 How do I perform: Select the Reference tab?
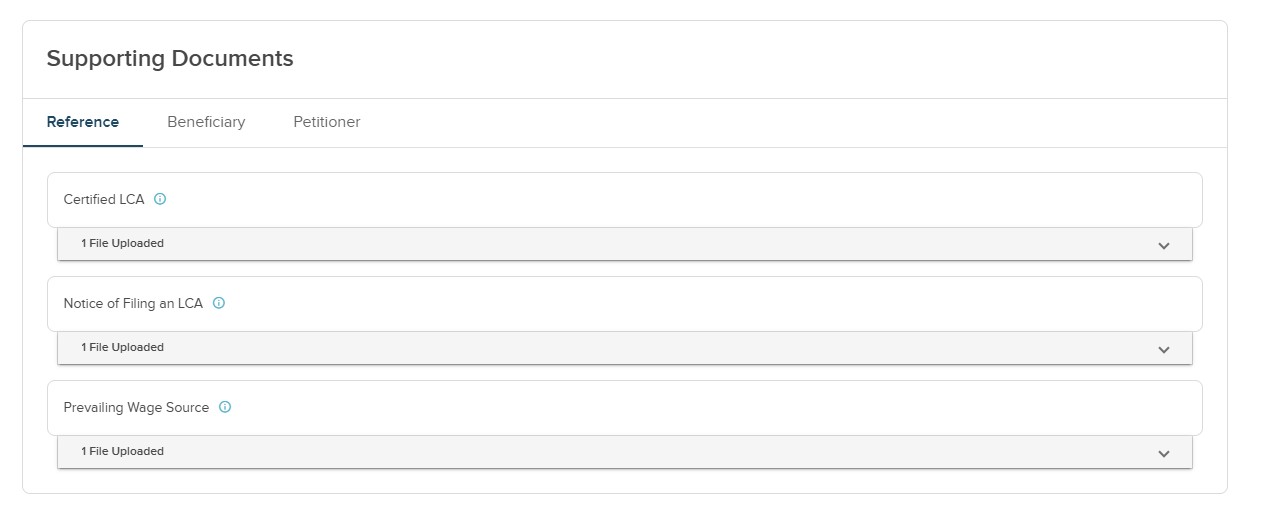[83, 122]
